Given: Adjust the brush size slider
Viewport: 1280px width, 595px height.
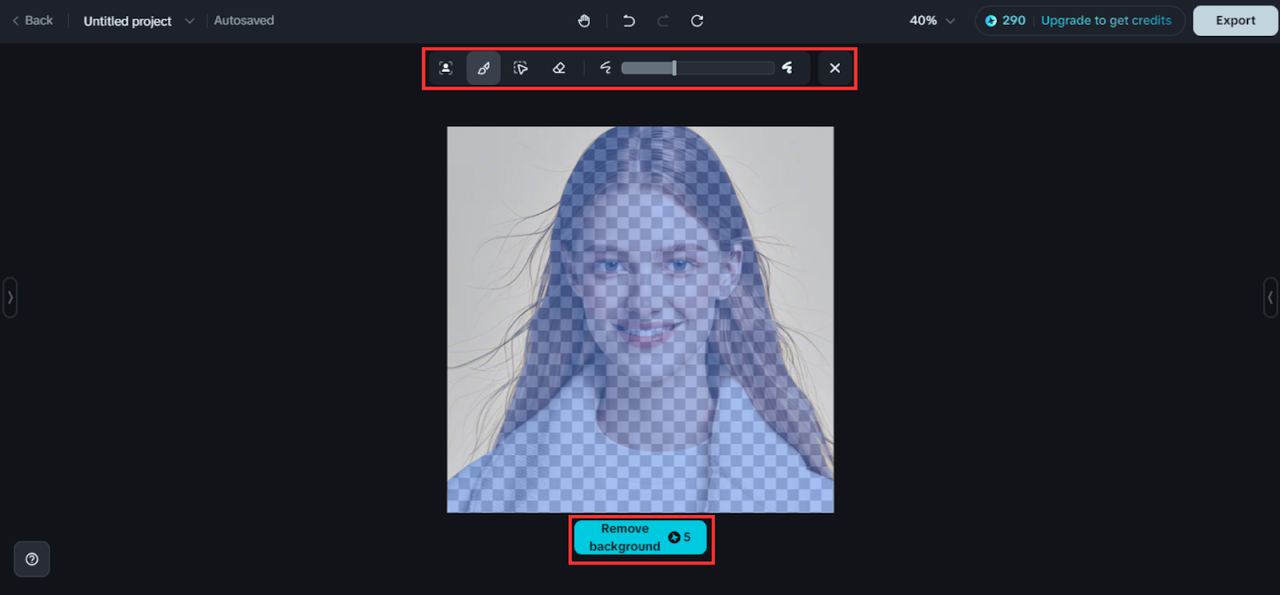Looking at the screenshot, I should pyautogui.click(x=698, y=68).
